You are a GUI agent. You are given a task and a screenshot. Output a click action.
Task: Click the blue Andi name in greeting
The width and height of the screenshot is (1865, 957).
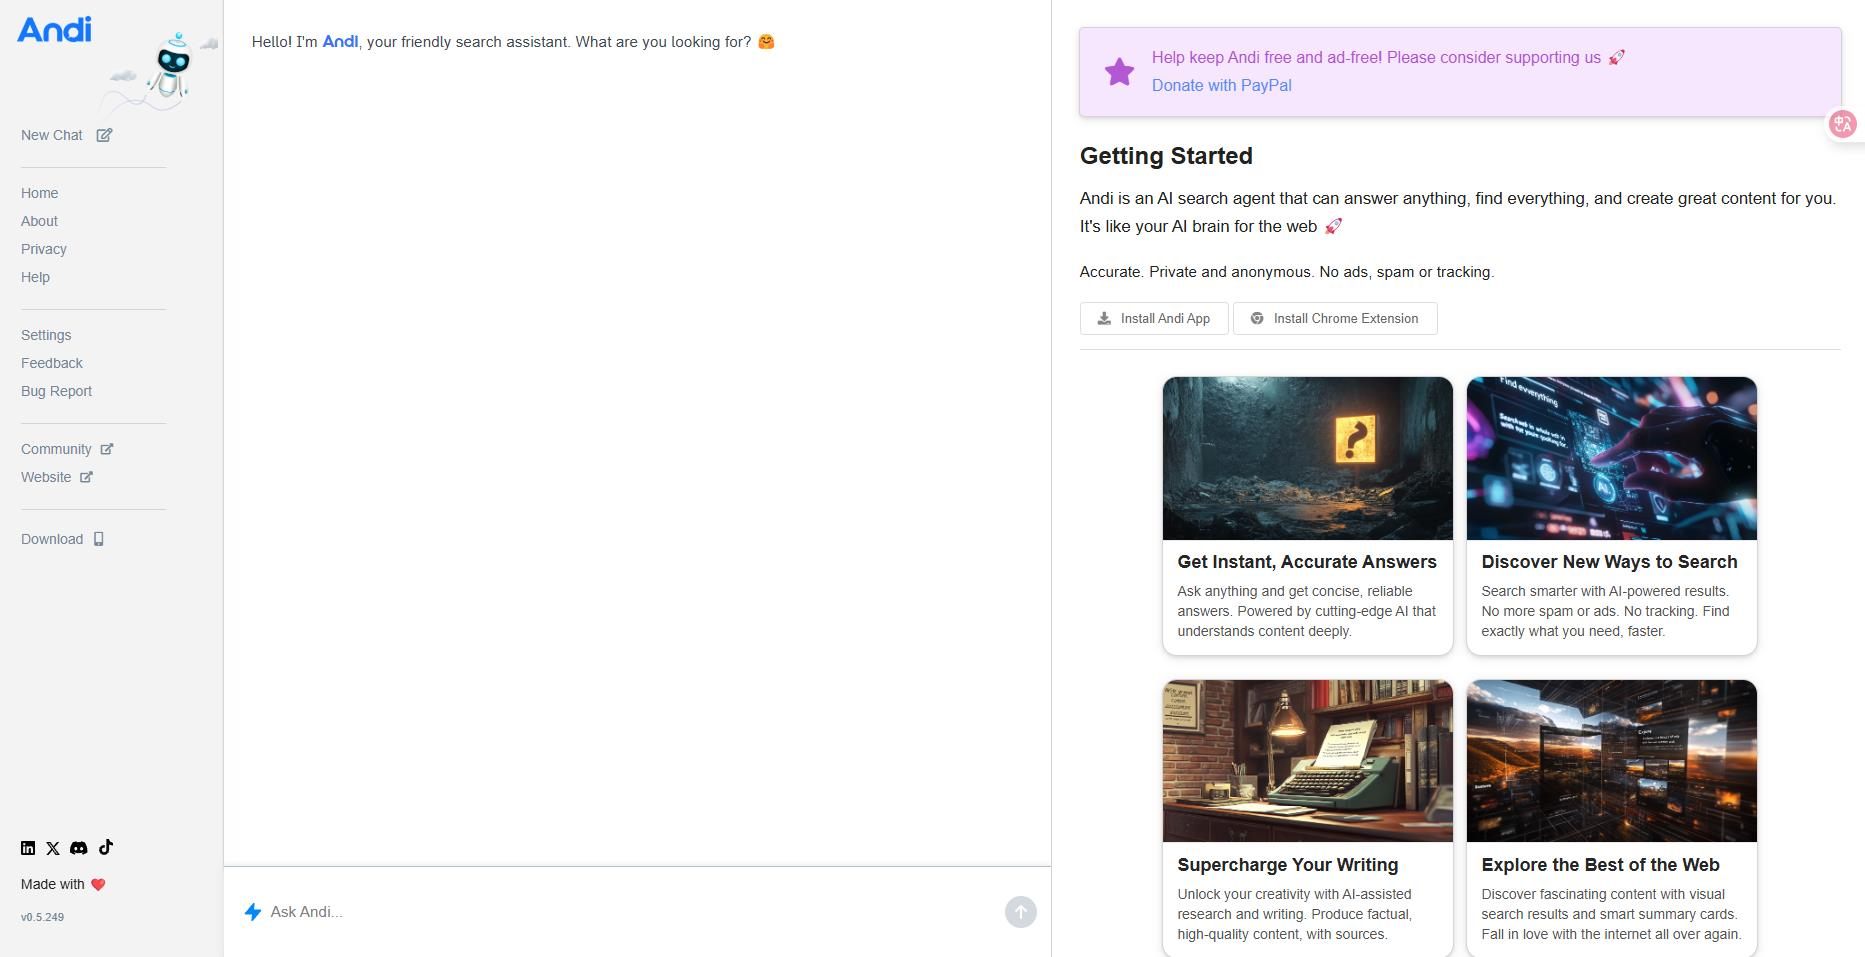tap(340, 42)
